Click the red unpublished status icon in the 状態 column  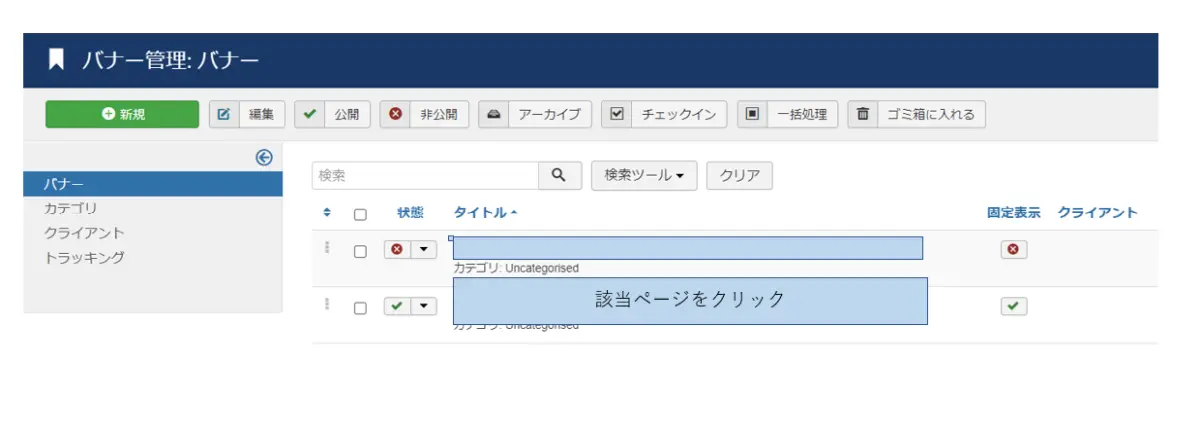(x=397, y=250)
